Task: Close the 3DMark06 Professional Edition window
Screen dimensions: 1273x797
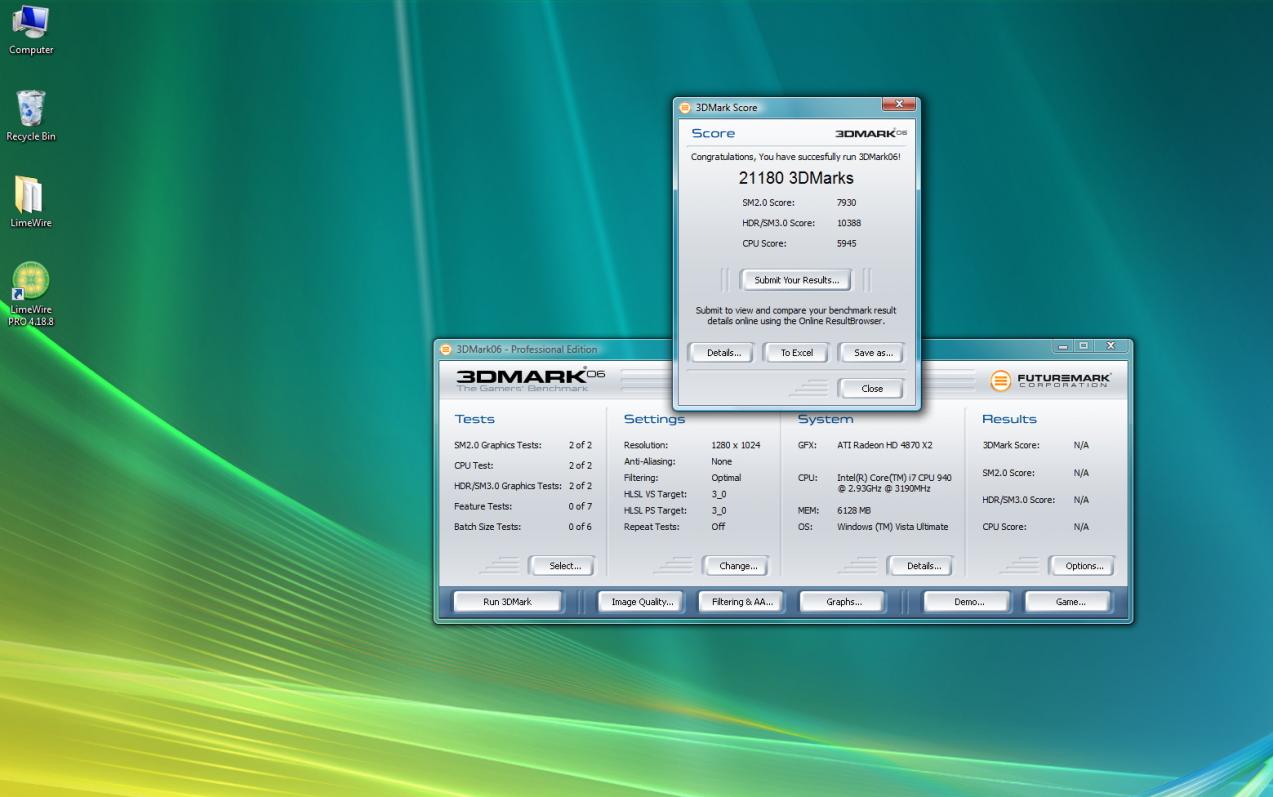Action: click(x=1110, y=346)
